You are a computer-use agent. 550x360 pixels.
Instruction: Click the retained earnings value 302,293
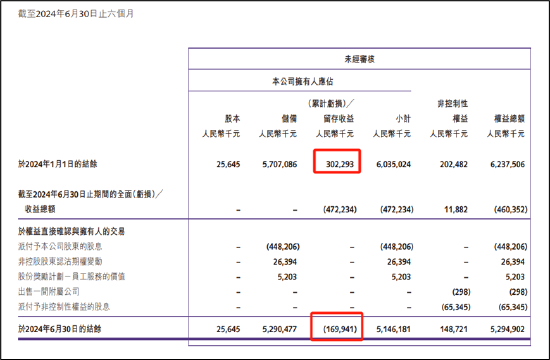click(340, 164)
